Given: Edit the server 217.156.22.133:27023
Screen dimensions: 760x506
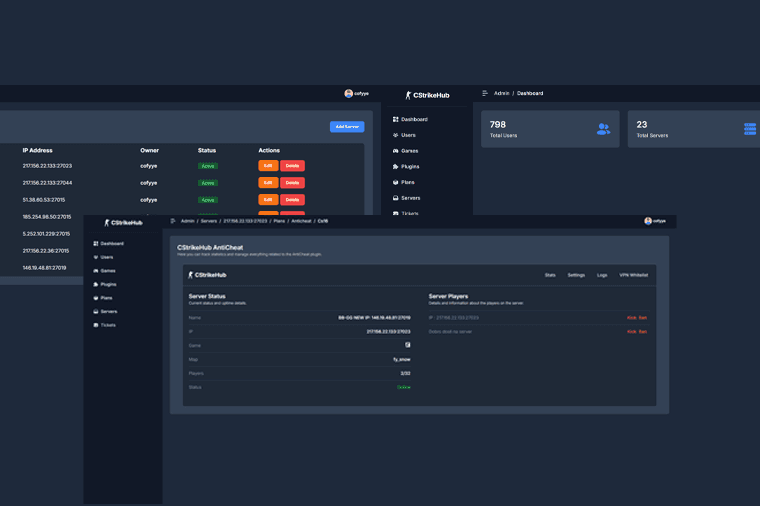Looking at the screenshot, I should point(268,166).
